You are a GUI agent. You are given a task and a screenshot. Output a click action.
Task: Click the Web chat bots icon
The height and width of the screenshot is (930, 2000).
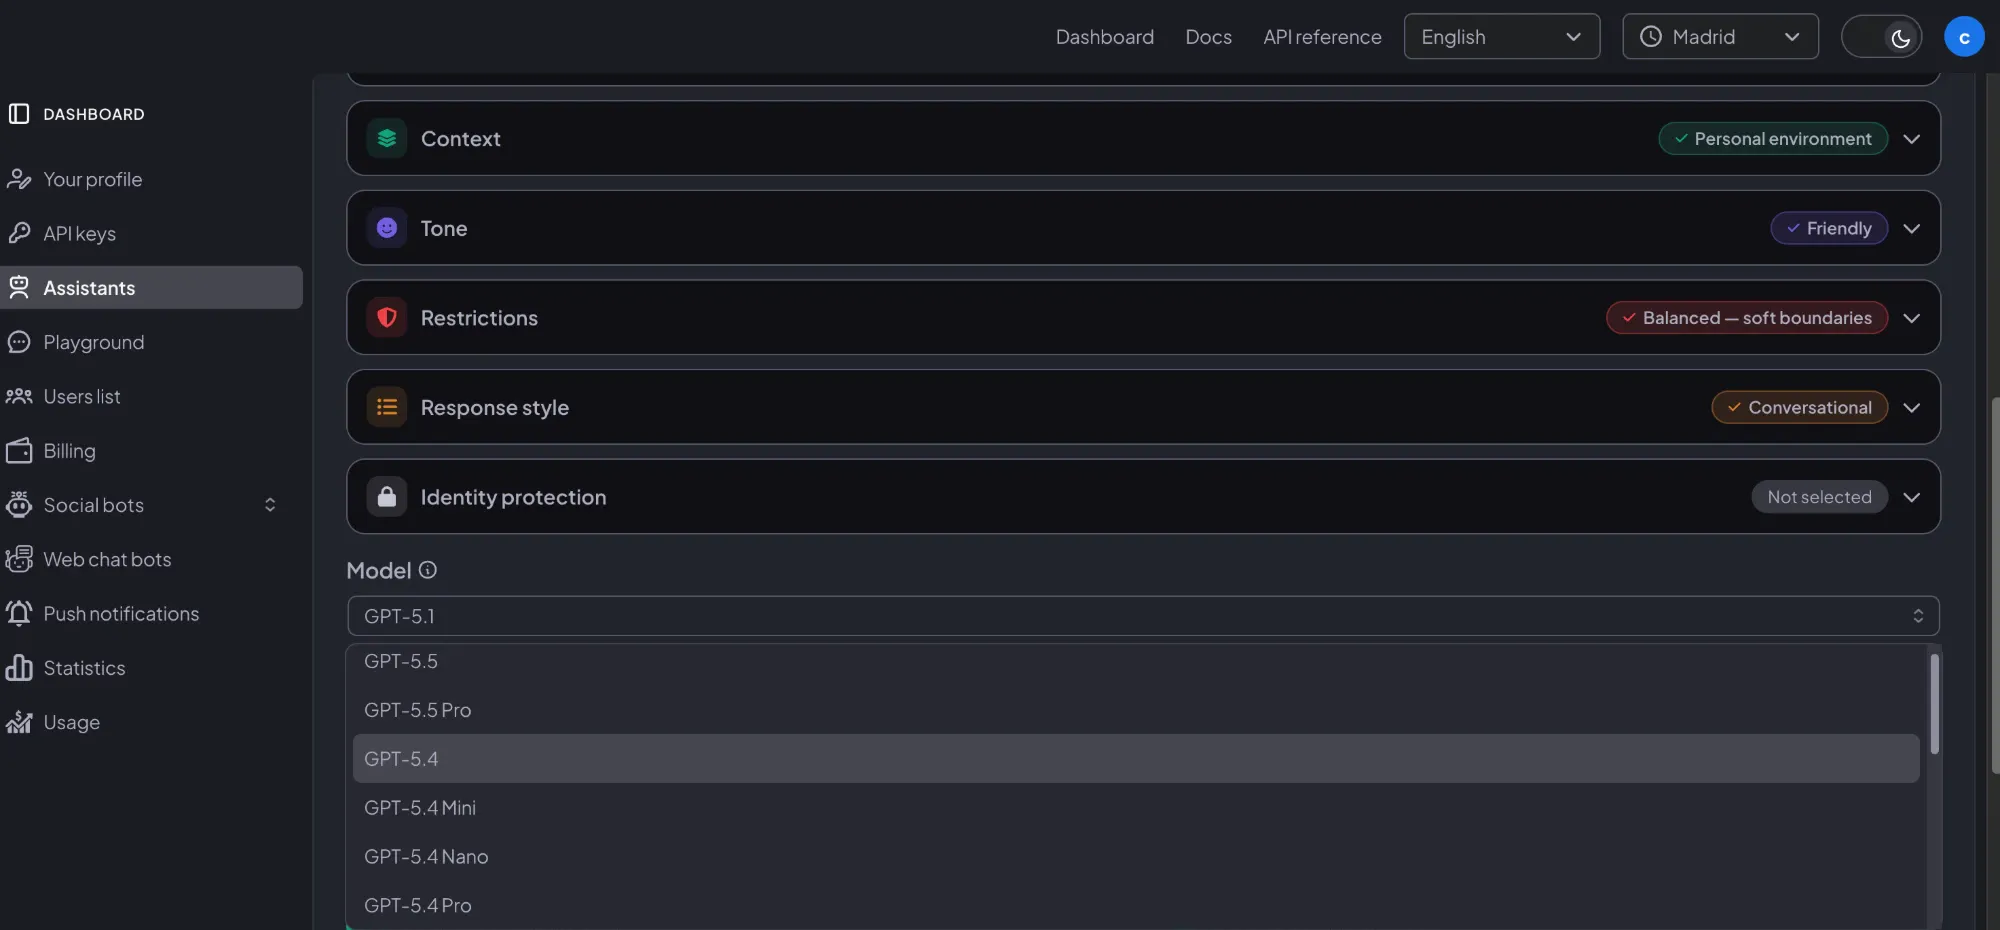tap(19, 559)
